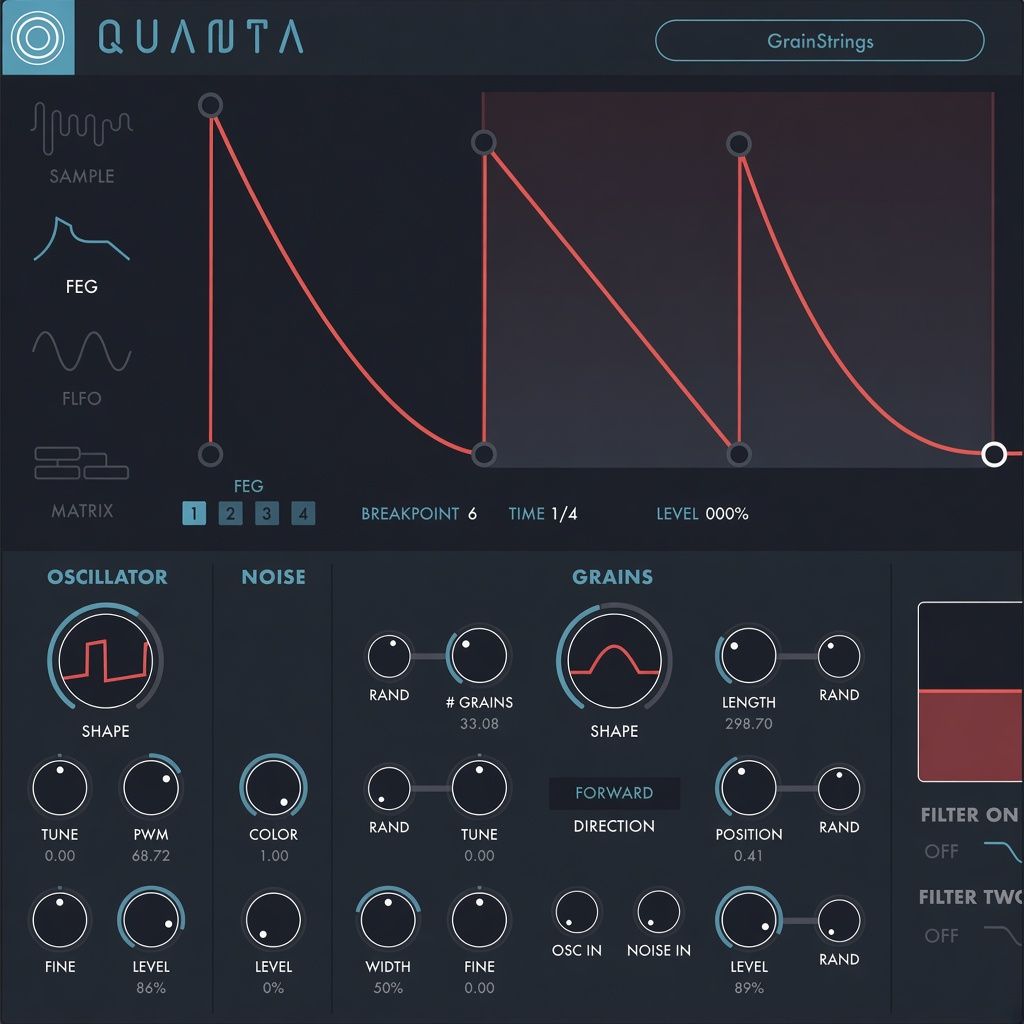Image resolution: width=1024 pixels, height=1024 pixels.
Task: Click the oscillator FINE knob
Action: tap(59, 919)
